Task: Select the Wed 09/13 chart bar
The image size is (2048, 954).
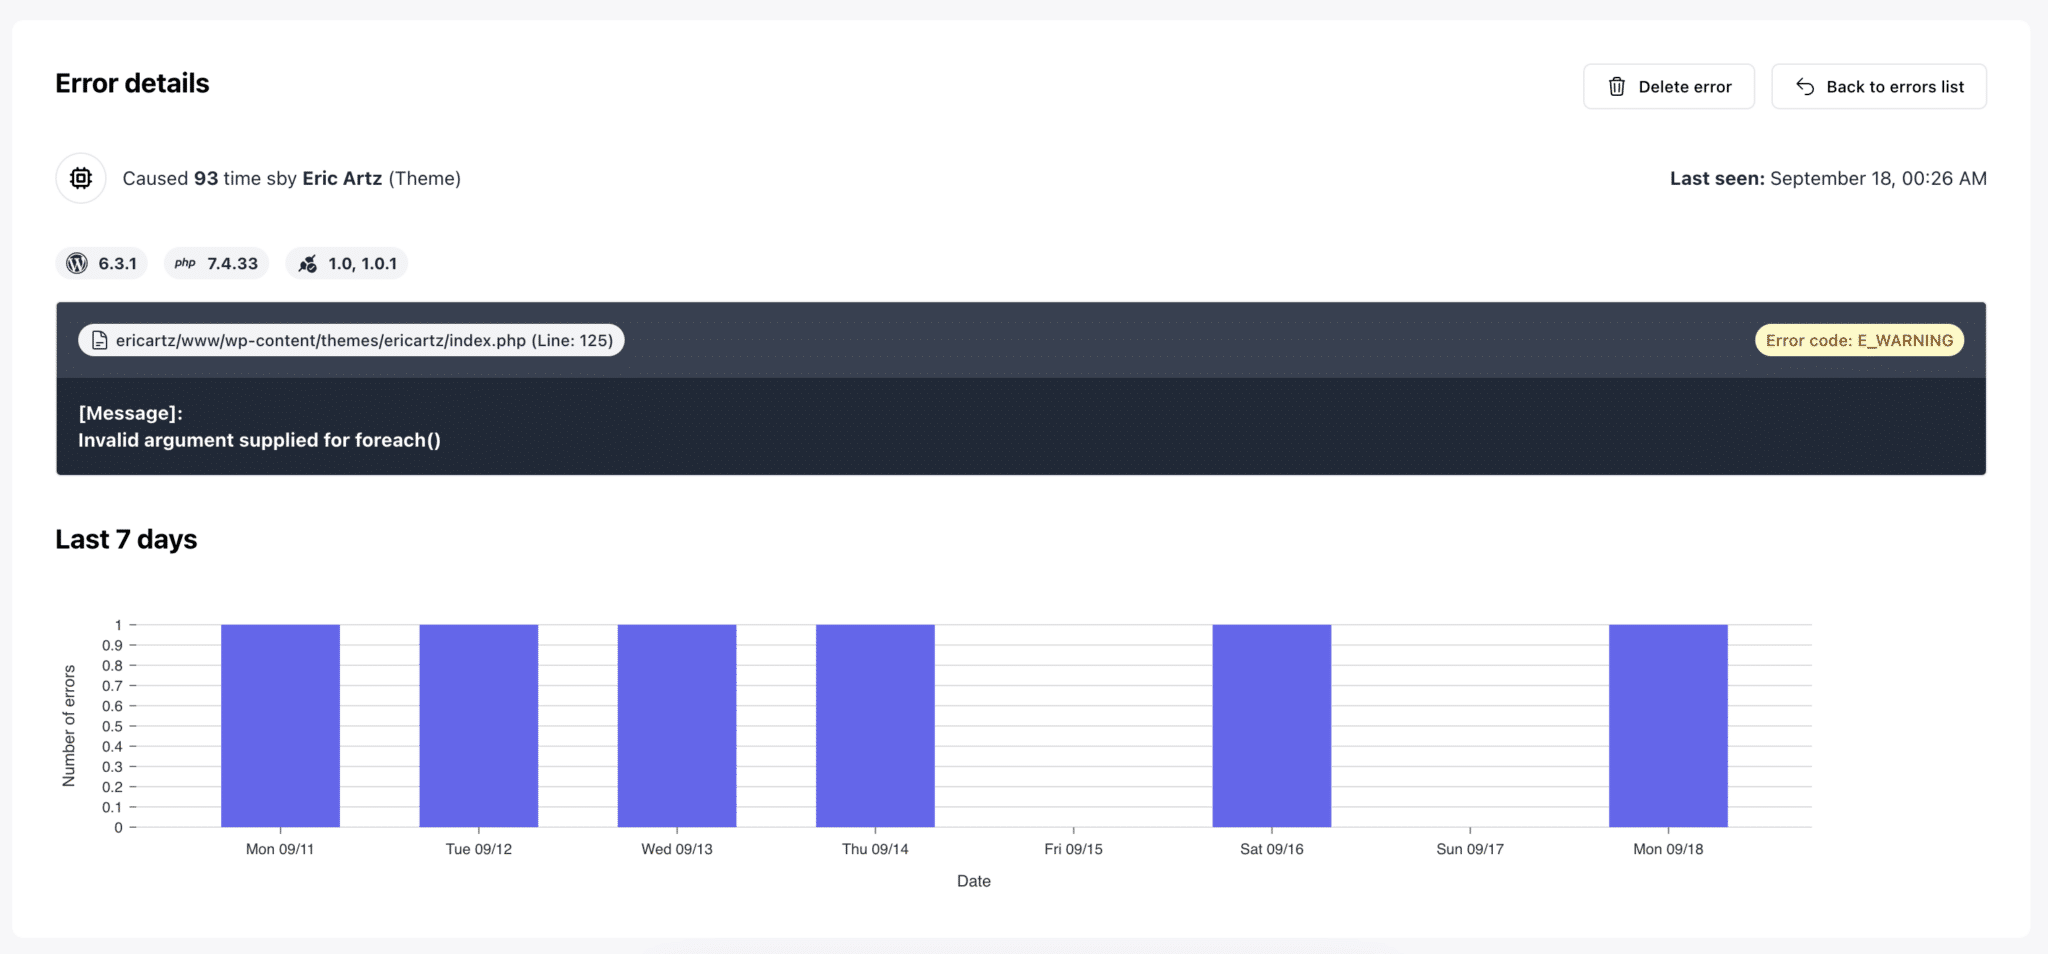Action: 677,726
